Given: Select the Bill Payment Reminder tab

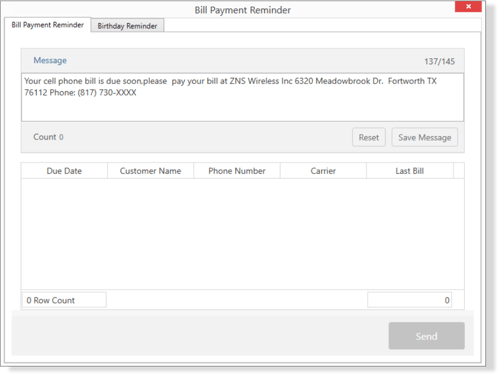Looking at the screenshot, I should pyautogui.click(x=48, y=25).
